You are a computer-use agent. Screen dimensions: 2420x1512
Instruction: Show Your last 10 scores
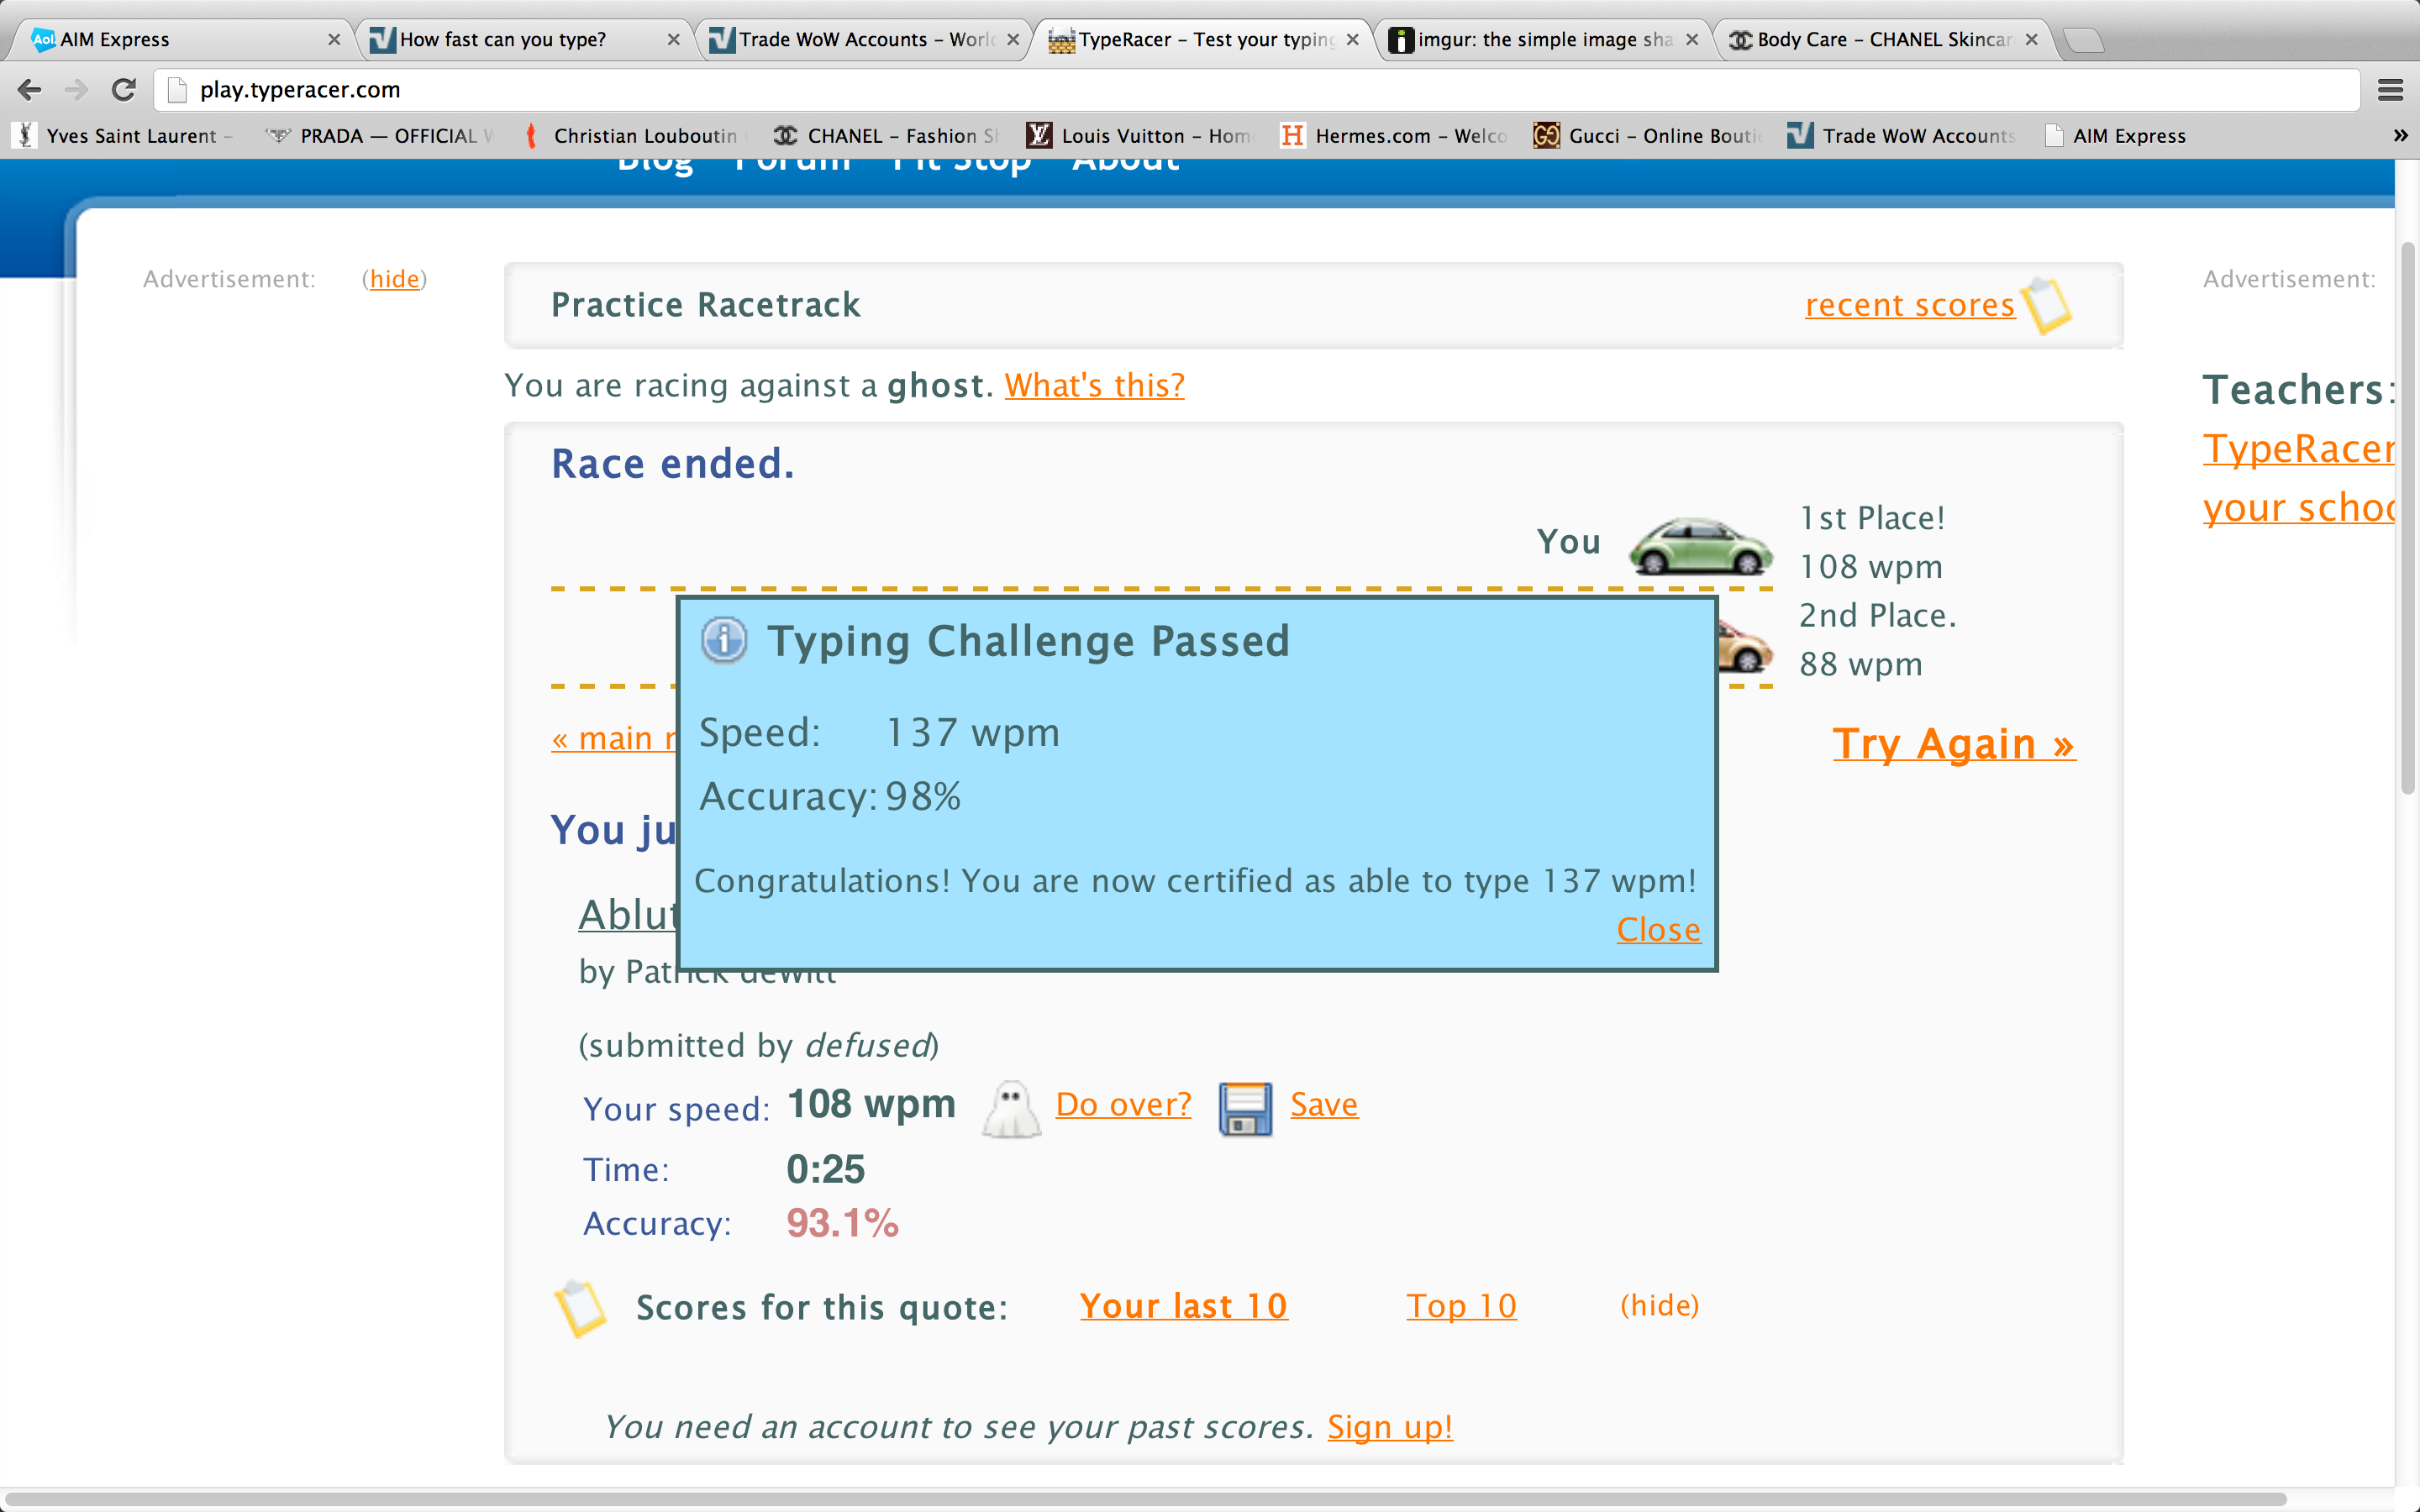pos(1183,1306)
